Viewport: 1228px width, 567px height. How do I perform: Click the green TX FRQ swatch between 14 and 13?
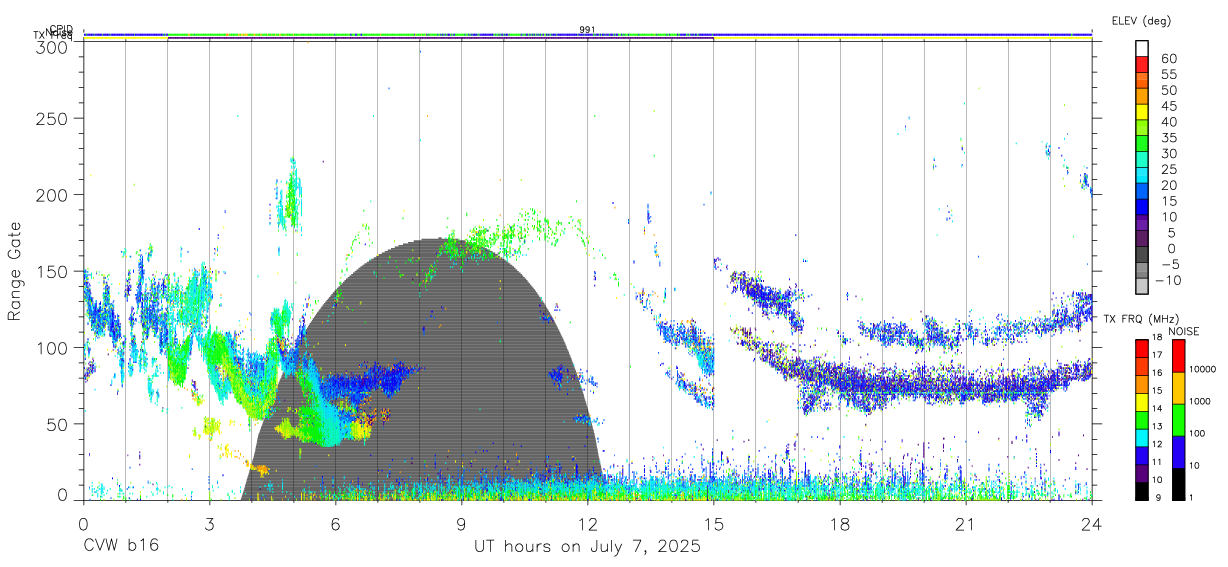1142,420
